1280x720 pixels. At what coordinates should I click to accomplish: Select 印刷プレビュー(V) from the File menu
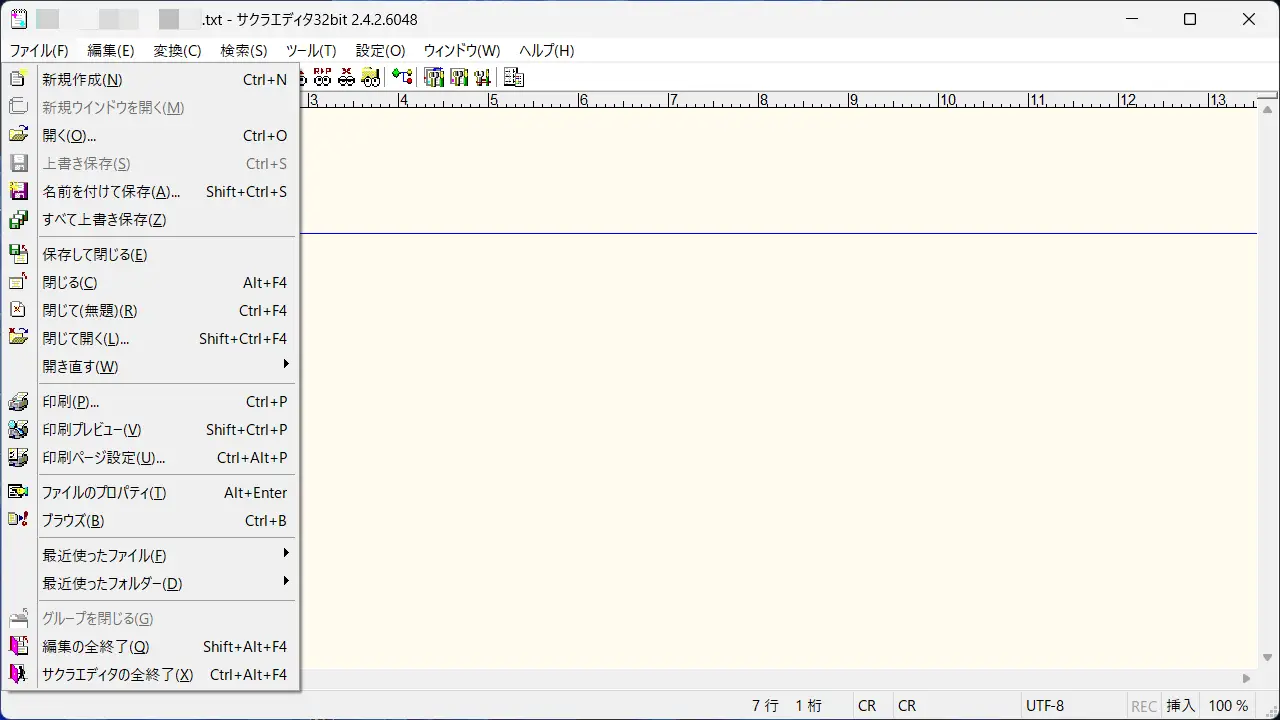click(92, 430)
